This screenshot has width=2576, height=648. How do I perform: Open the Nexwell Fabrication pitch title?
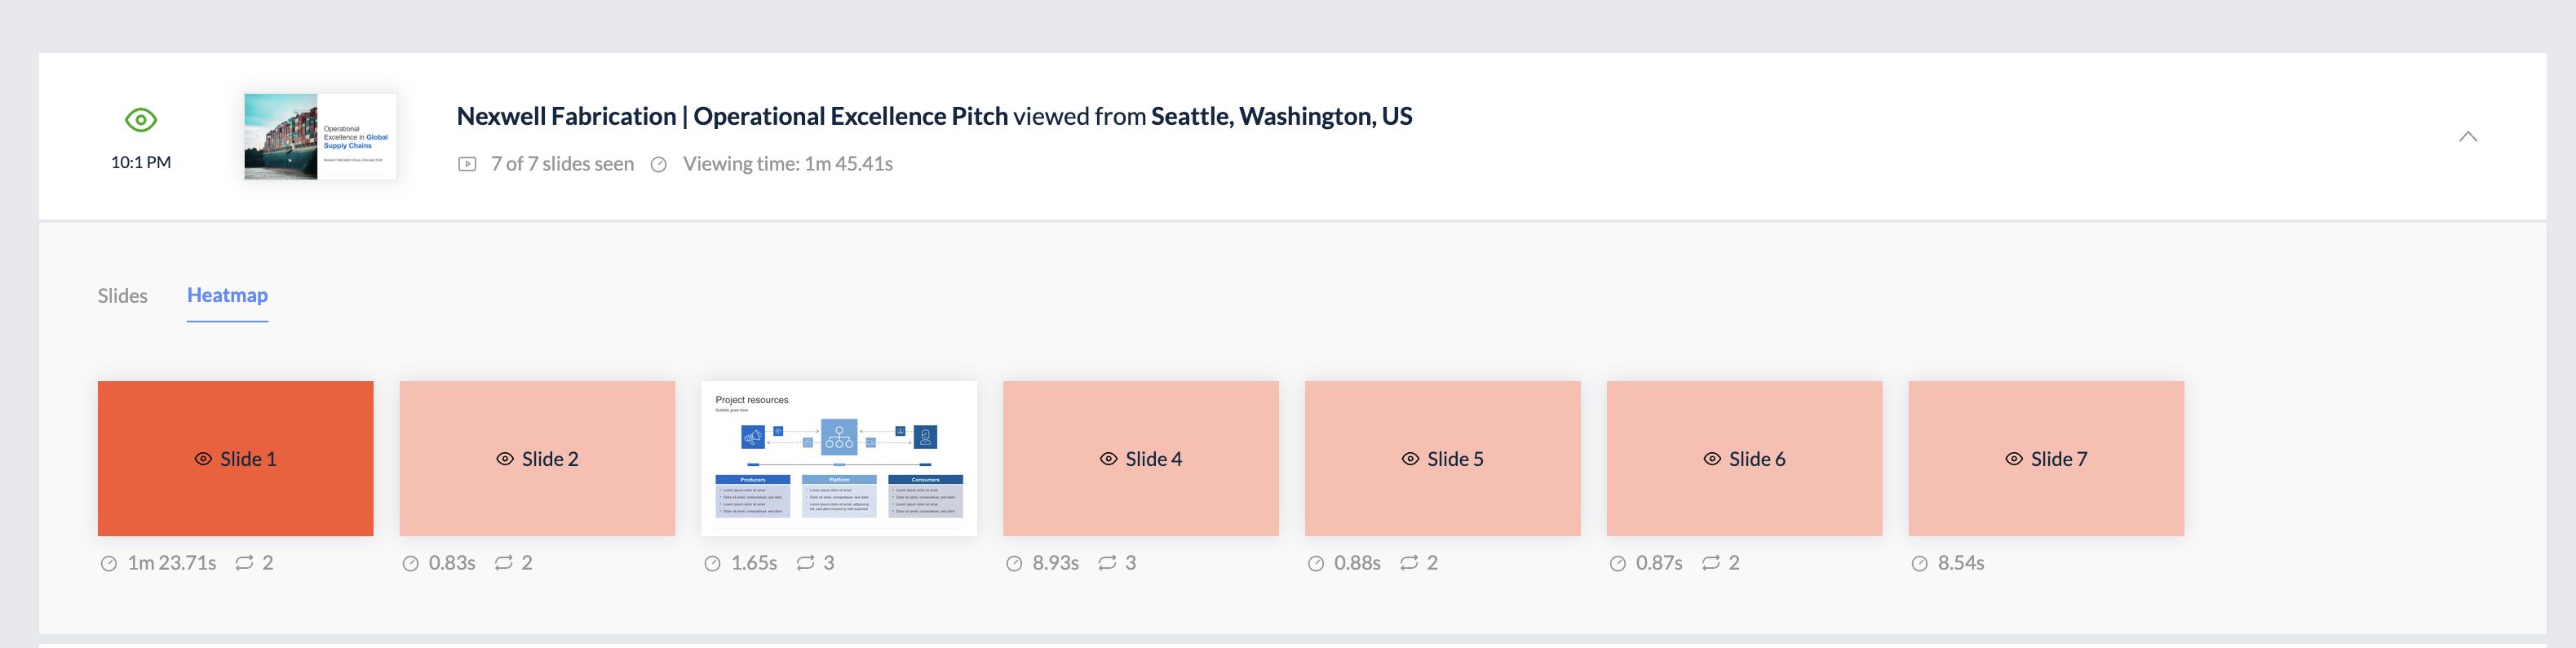(731, 117)
